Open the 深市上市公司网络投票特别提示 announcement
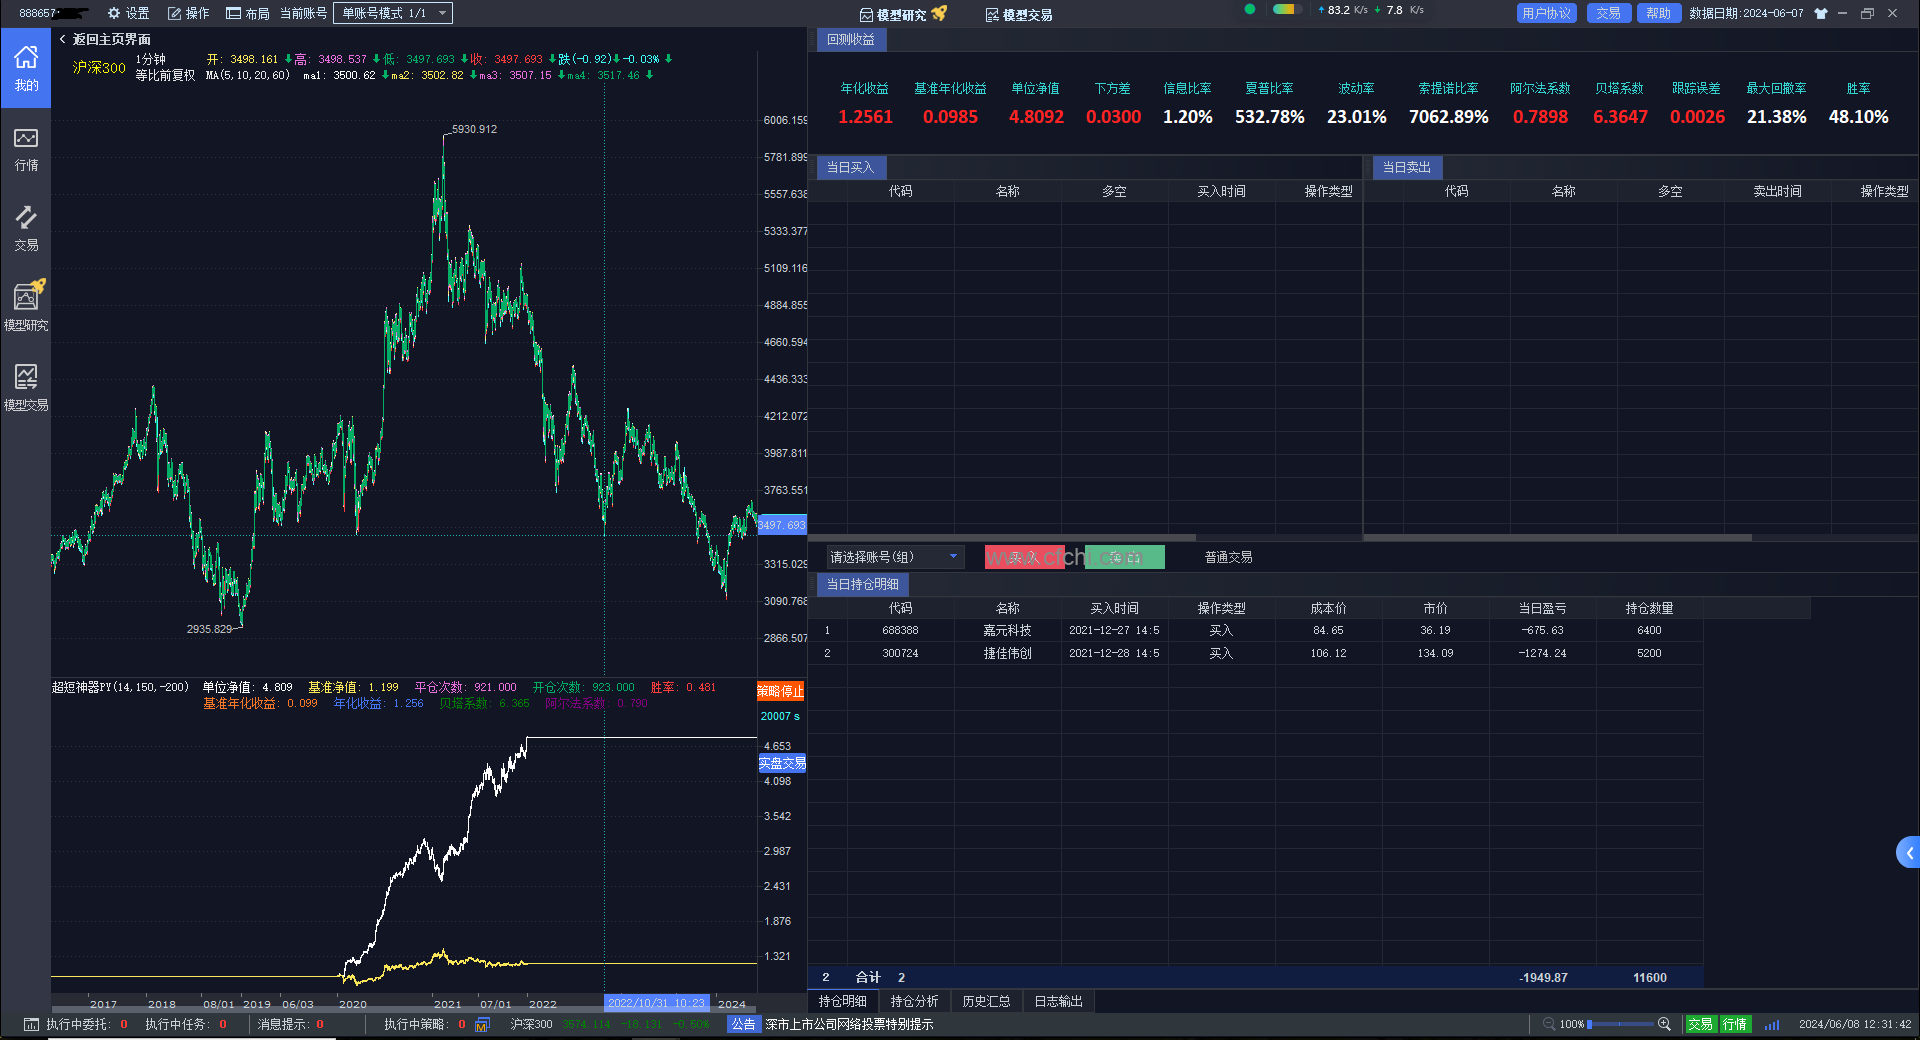Screen dimensions: 1920x1040 point(850,1024)
